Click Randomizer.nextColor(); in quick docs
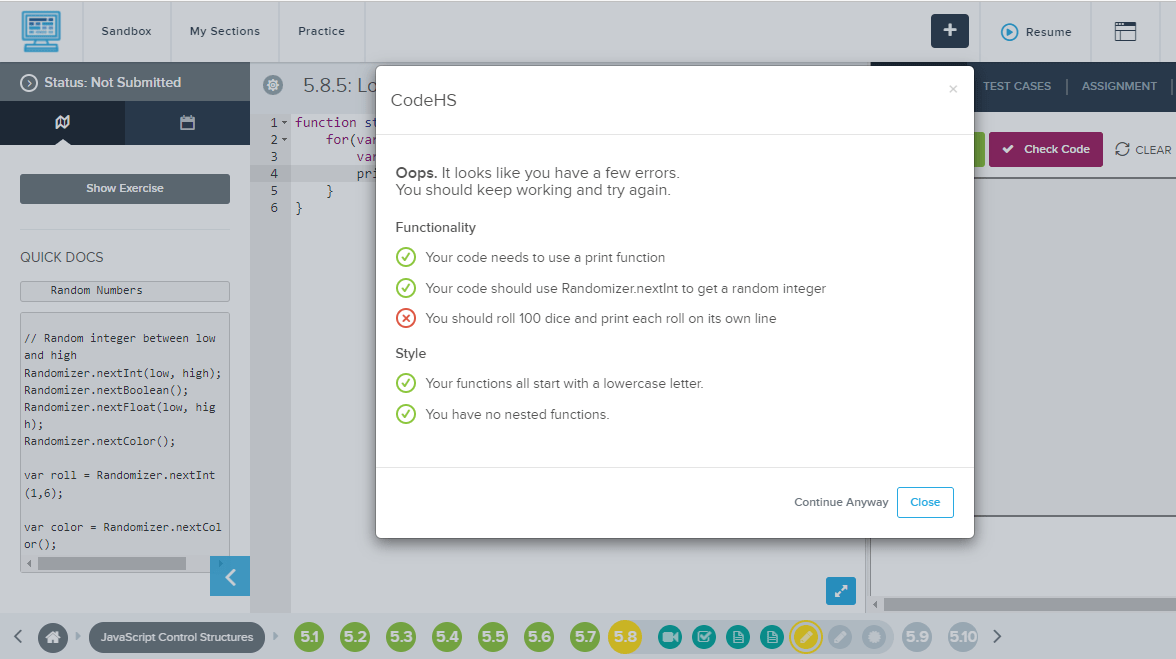Screen dimensions: 1176x659 click(x=100, y=441)
